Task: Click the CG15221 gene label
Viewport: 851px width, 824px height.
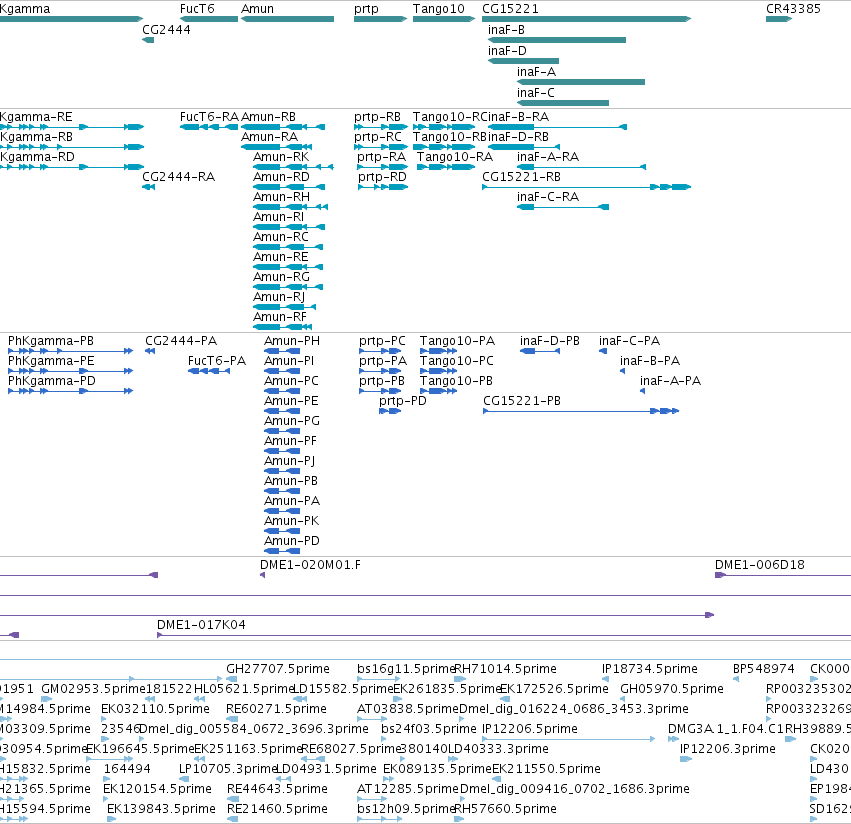Action: pyautogui.click(x=510, y=9)
